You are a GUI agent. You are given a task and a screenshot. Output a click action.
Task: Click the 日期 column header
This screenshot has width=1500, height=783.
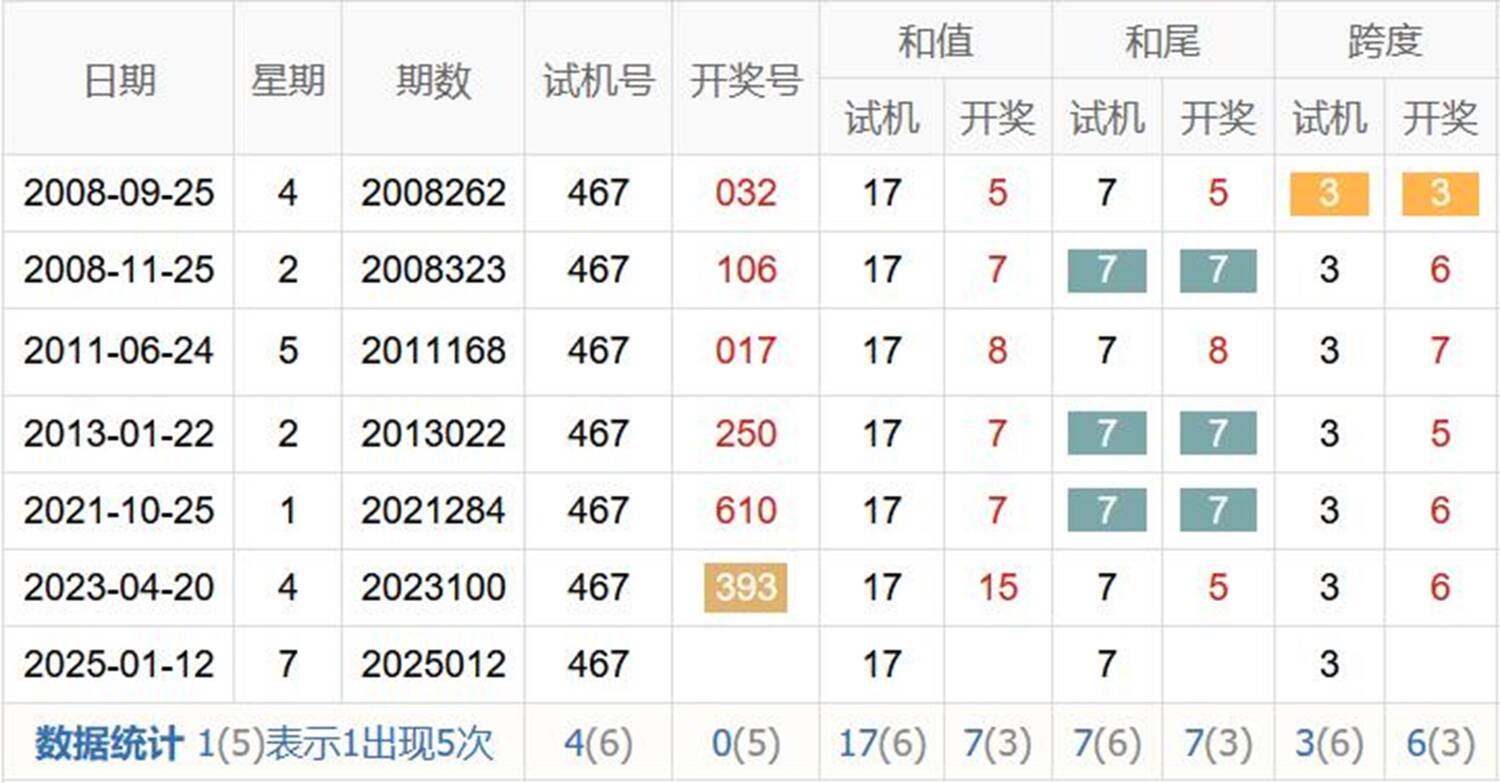118,80
